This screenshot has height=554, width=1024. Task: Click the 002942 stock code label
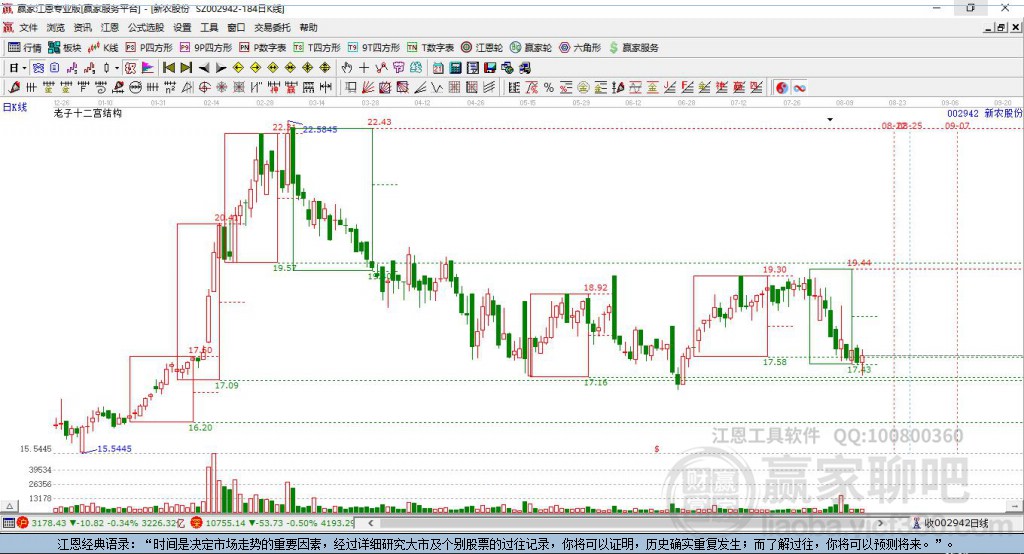point(963,113)
